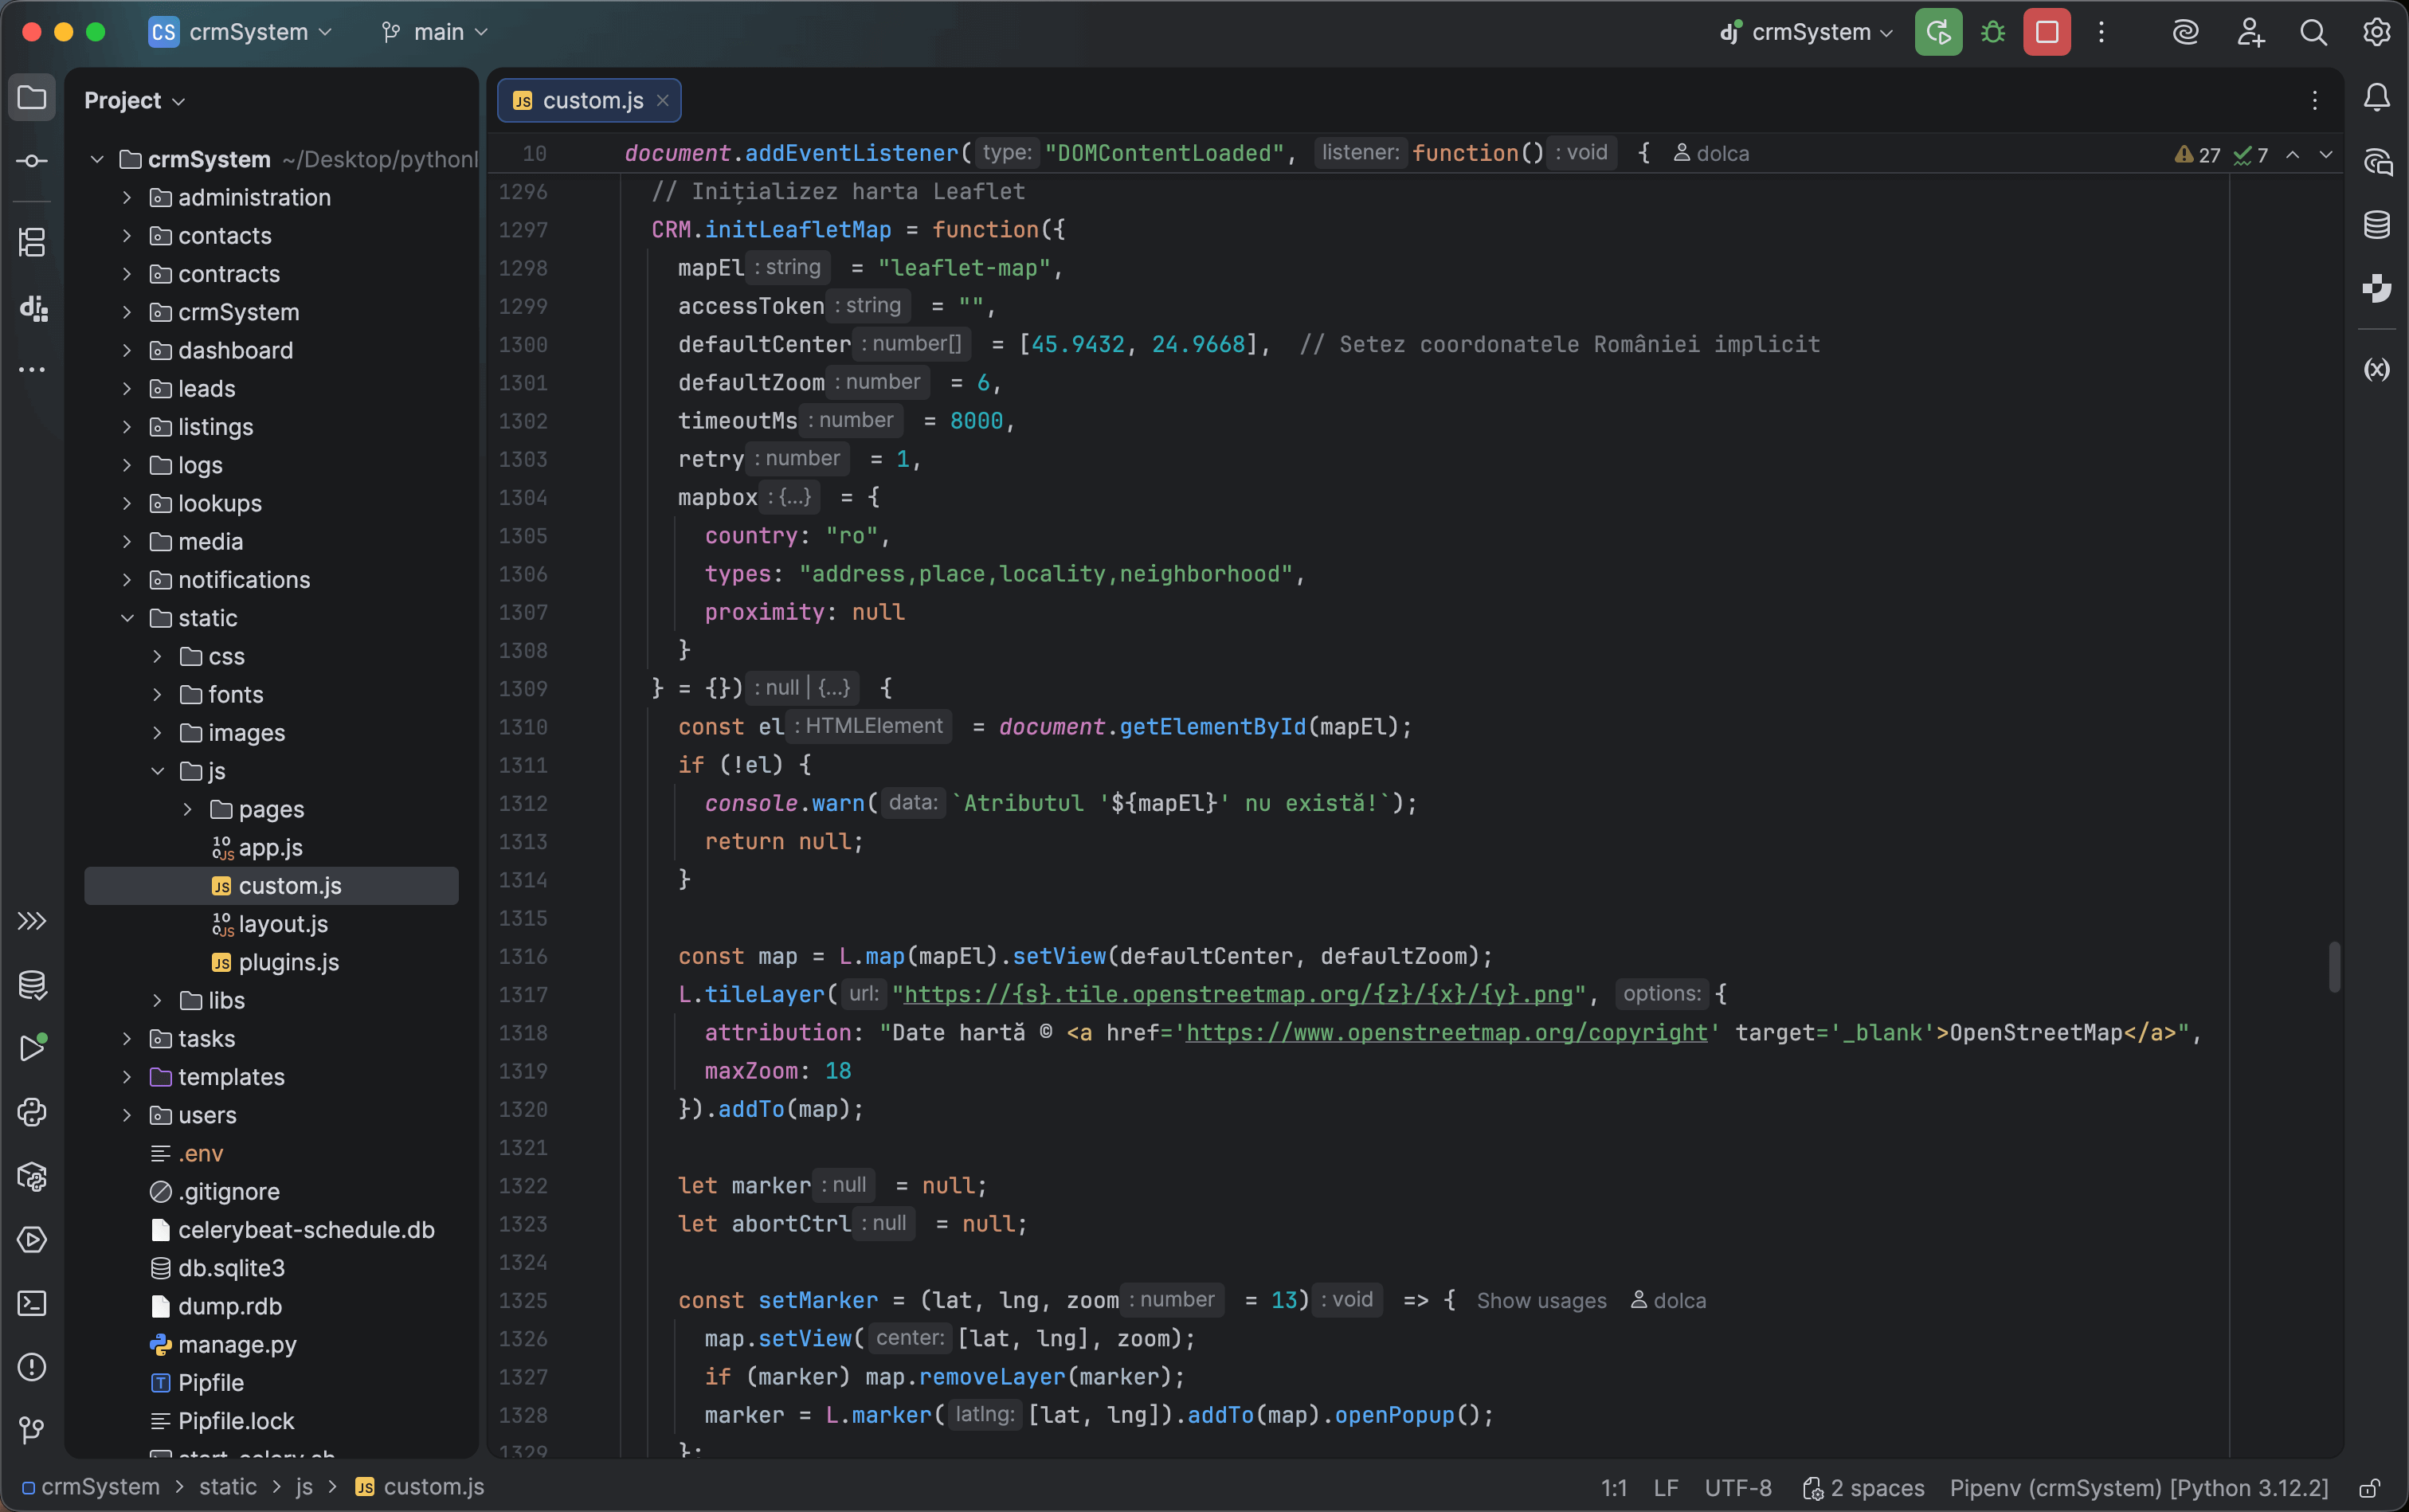Open the Database tool window
This screenshot has height=1512, width=2409.
coord(2376,224)
